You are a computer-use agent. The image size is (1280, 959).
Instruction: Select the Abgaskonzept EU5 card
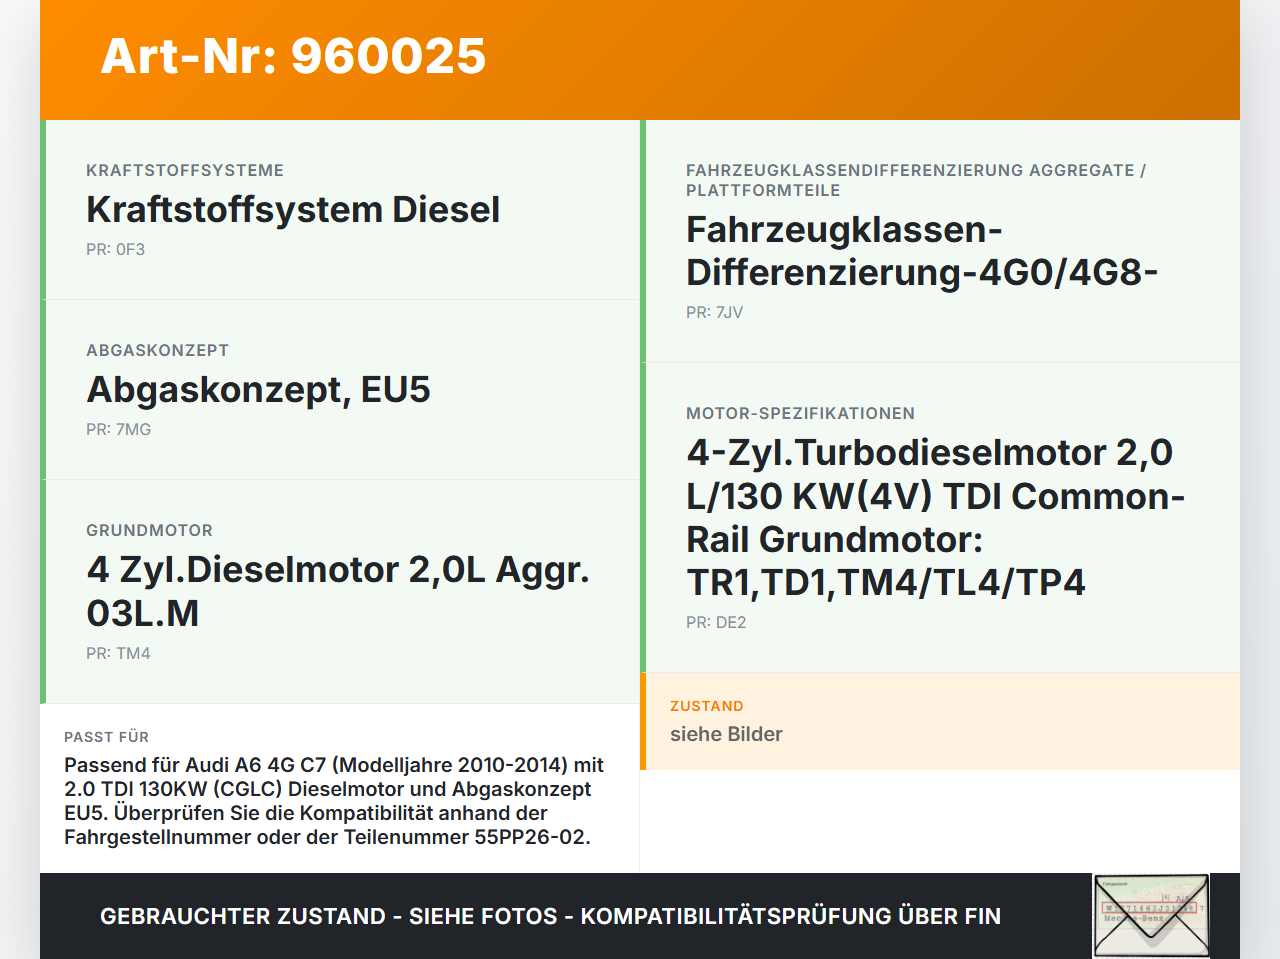[x=340, y=389]
